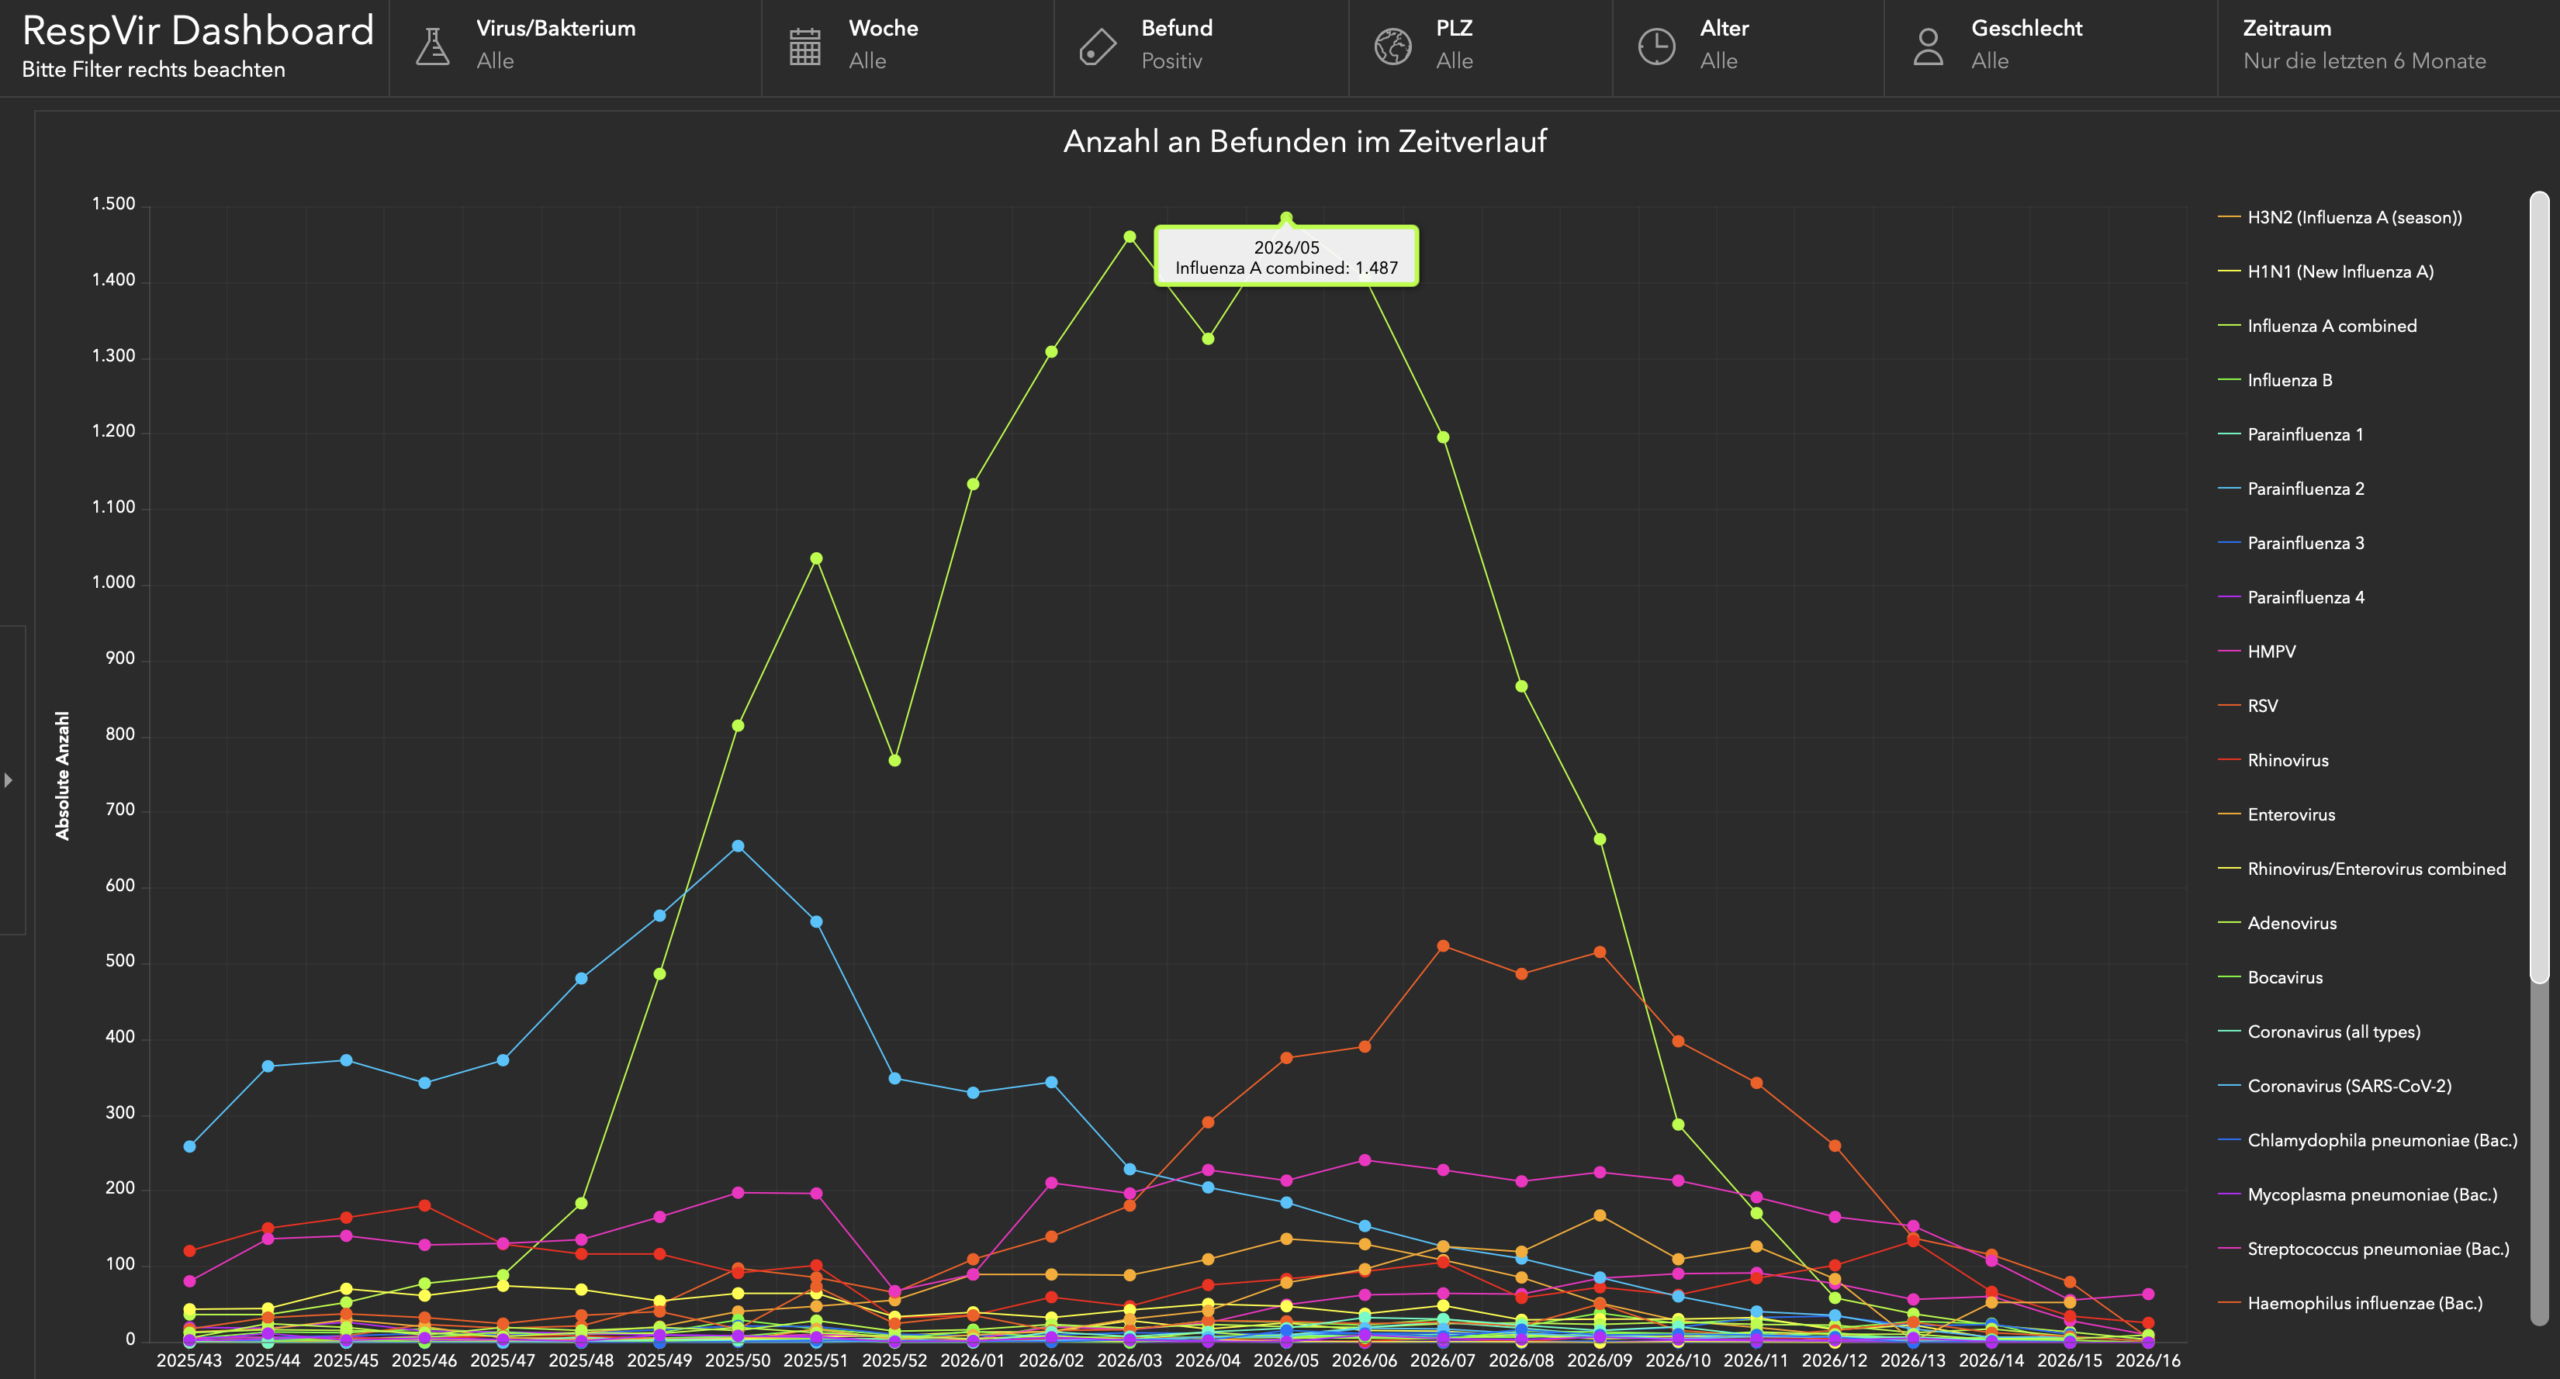Click the flask icon for Virus/Bakterium
The image size is (2560, 1379).
point(432,46)
